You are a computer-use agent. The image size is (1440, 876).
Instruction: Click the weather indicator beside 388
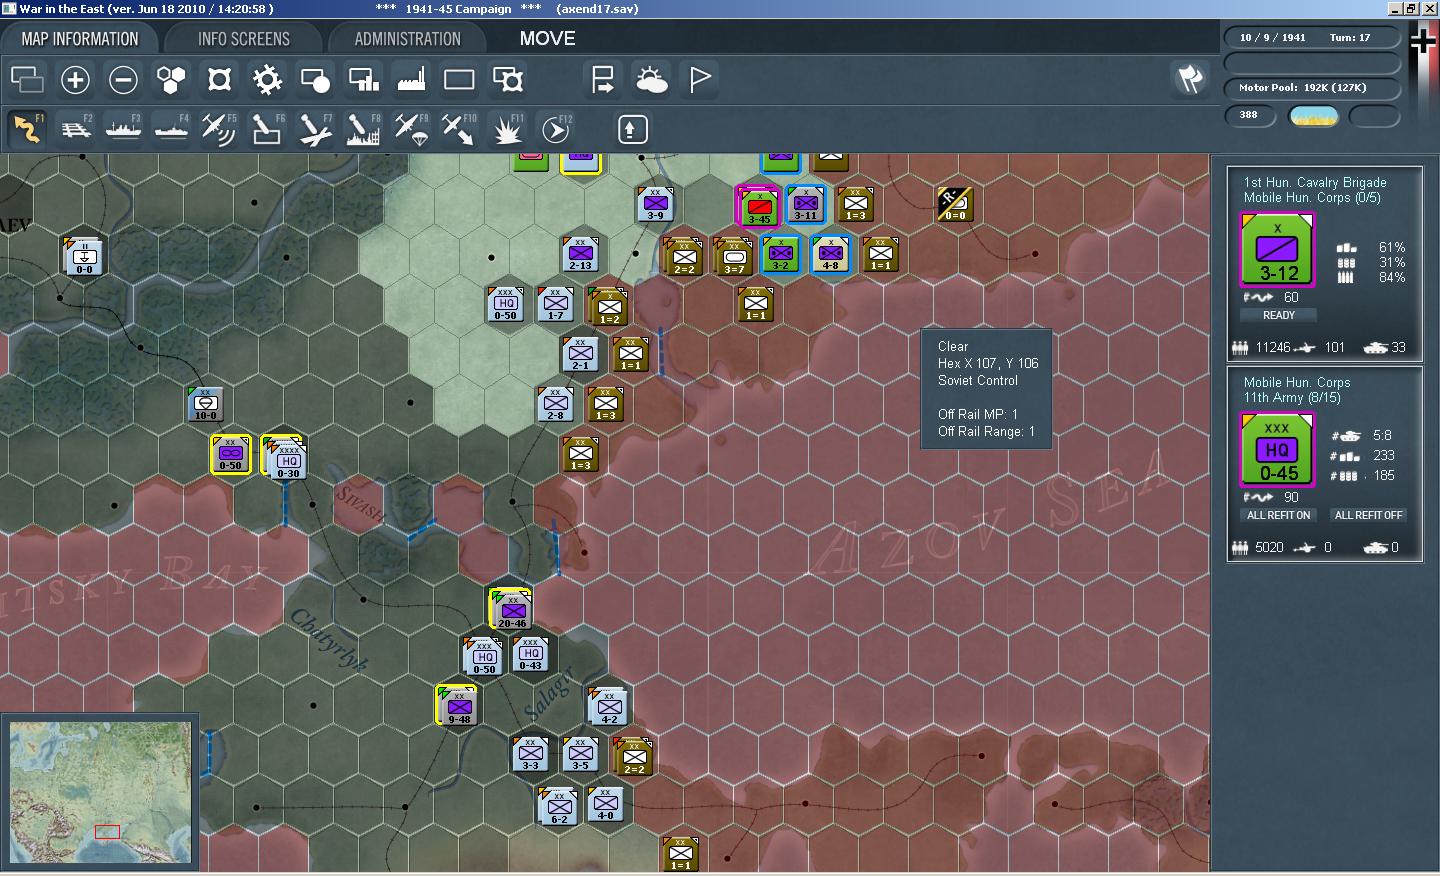click(1314, 117)
